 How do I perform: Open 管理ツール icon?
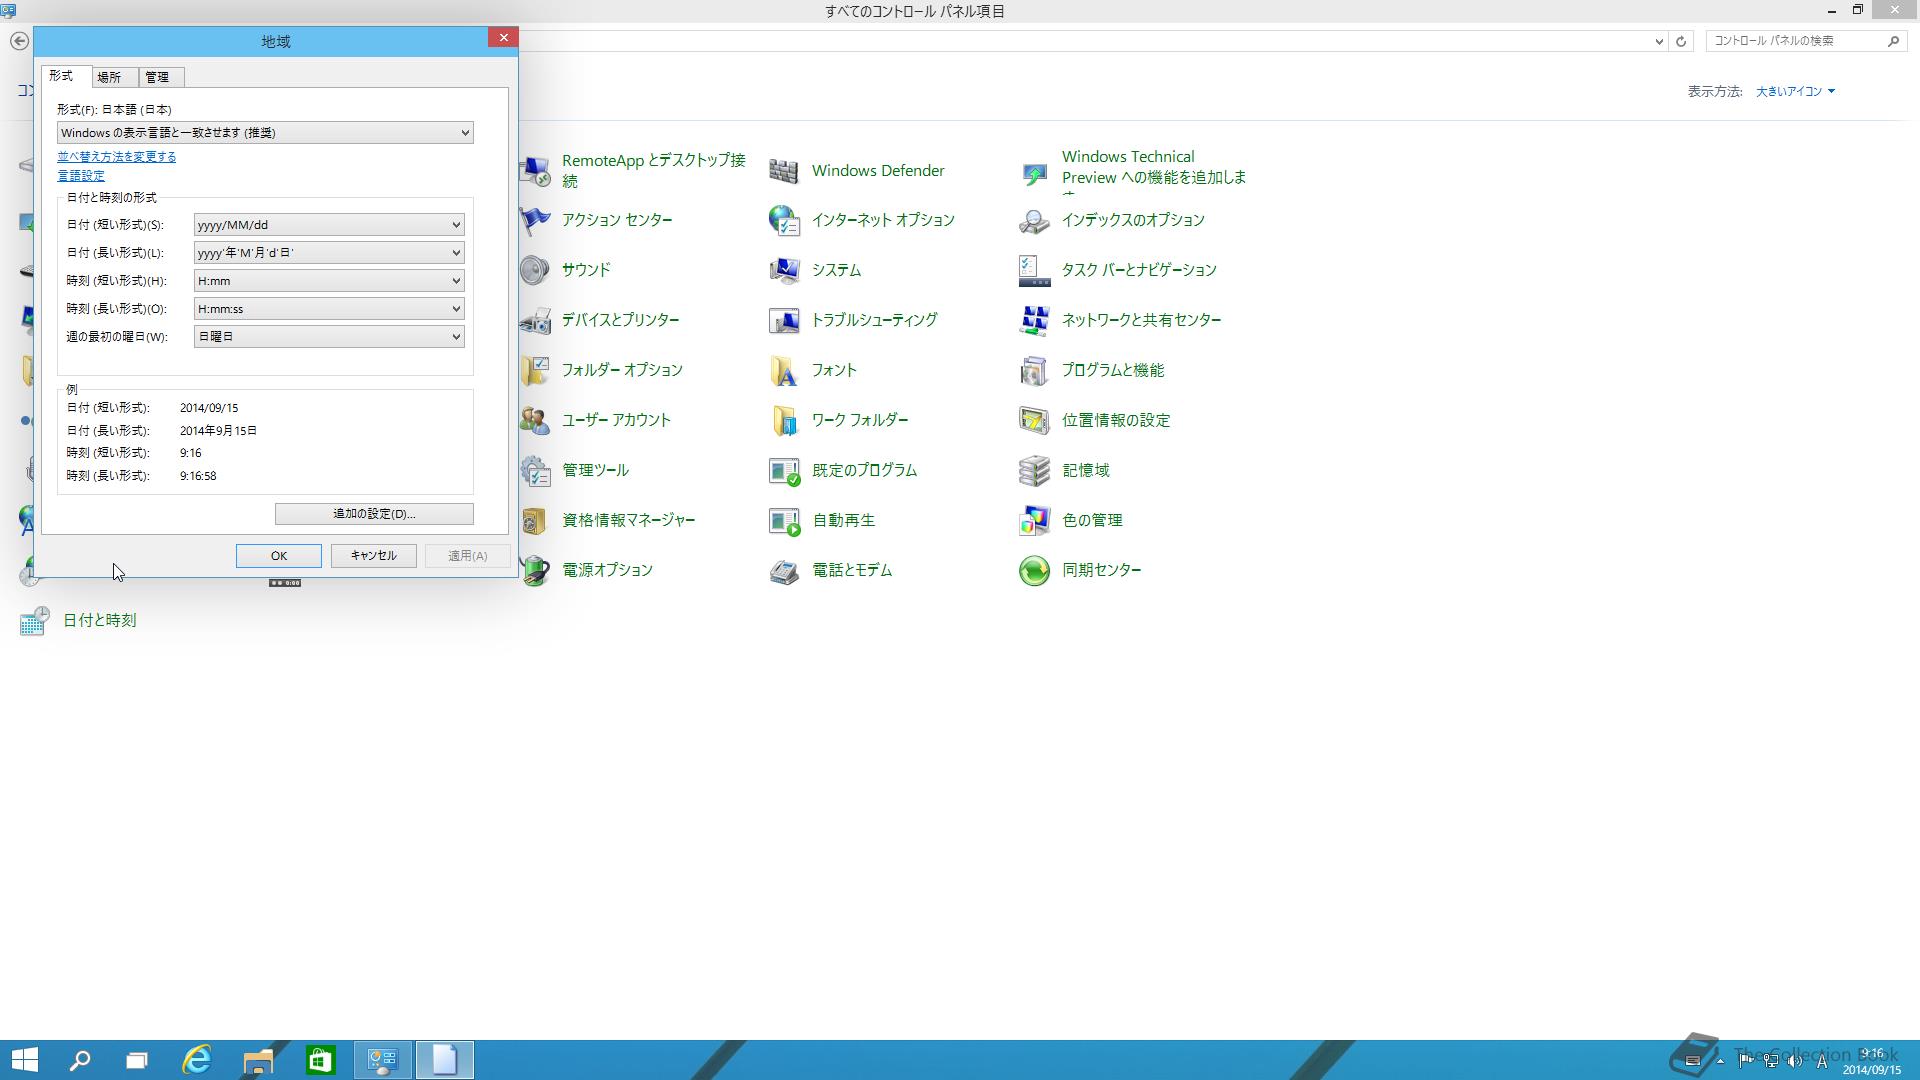click(535, 471)
